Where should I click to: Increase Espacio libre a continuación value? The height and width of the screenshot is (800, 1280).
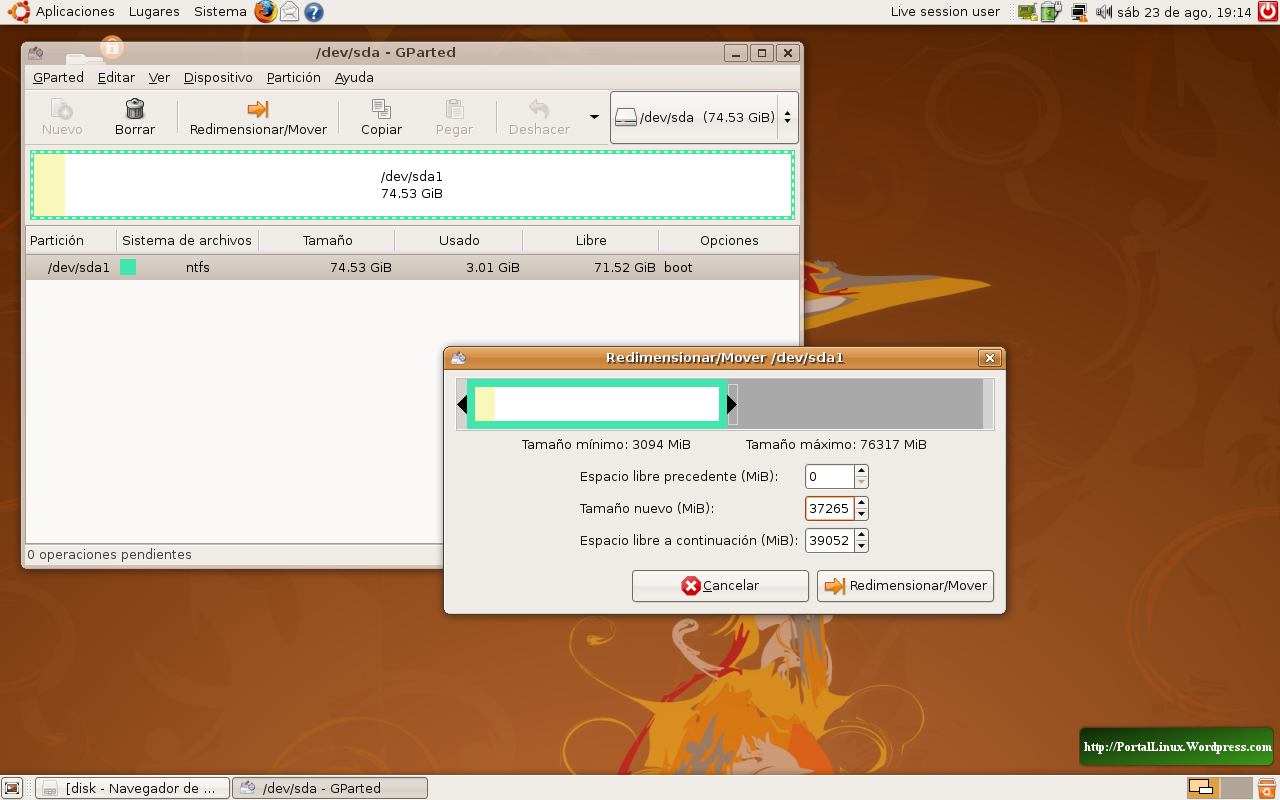pyautogui.click(x=862, y=534)
